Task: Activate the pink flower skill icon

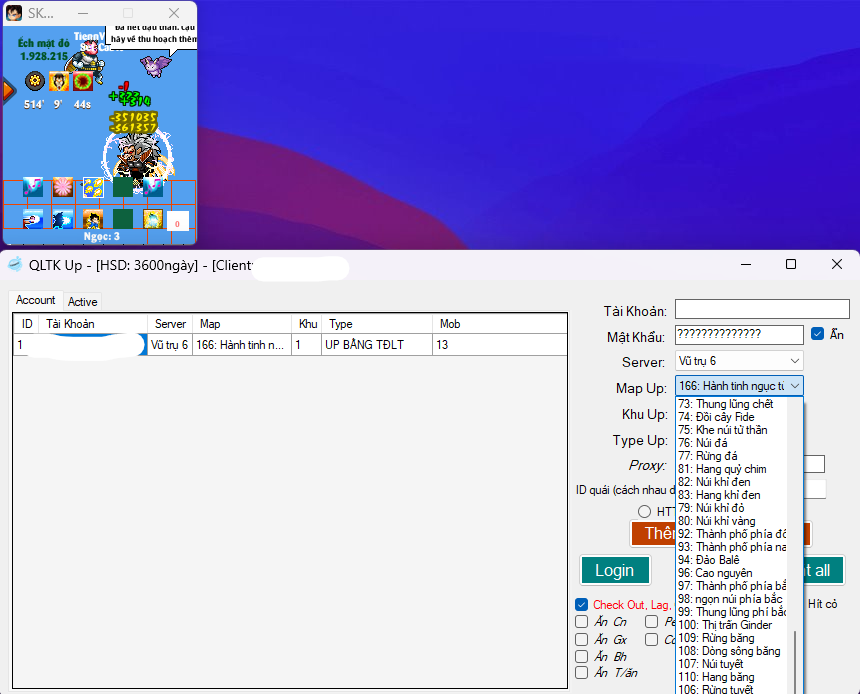Action: pyautogui.click(x=63, y=187)
